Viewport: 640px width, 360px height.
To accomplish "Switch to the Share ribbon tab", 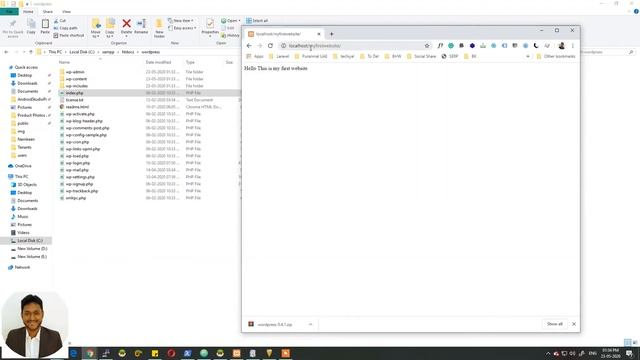I will (x=48, y=12).
